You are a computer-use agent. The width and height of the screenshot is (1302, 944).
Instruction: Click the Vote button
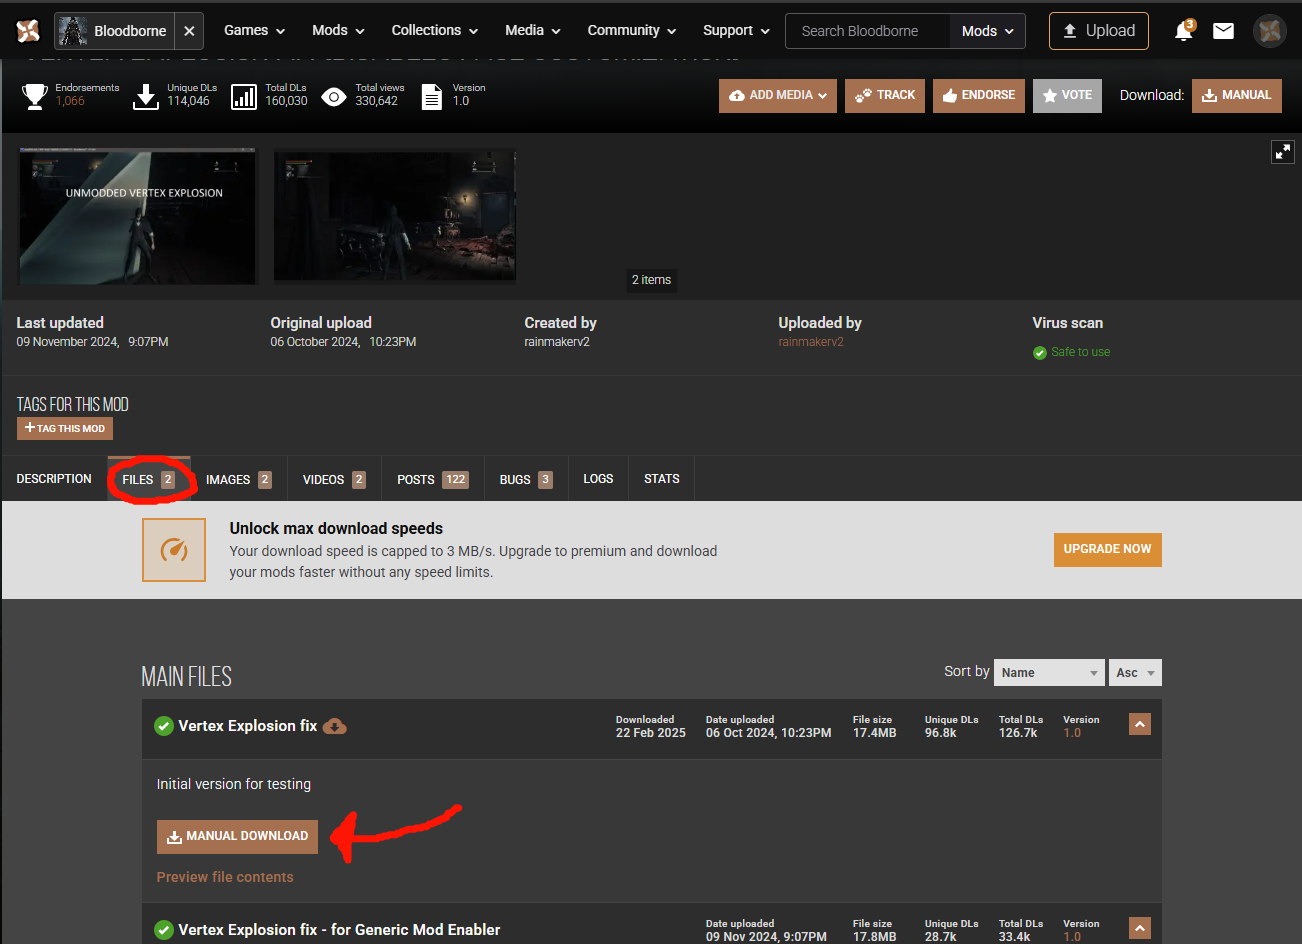pos(1067,96)
